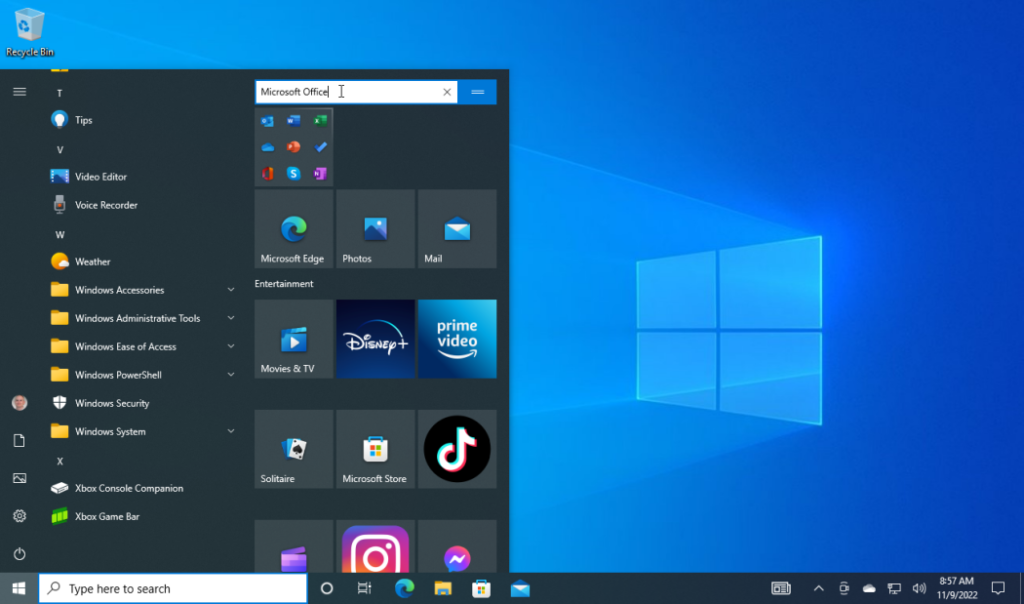Launch the Instagram tile
Viewport: 1024px width, 604px height.
click(375, 549)
